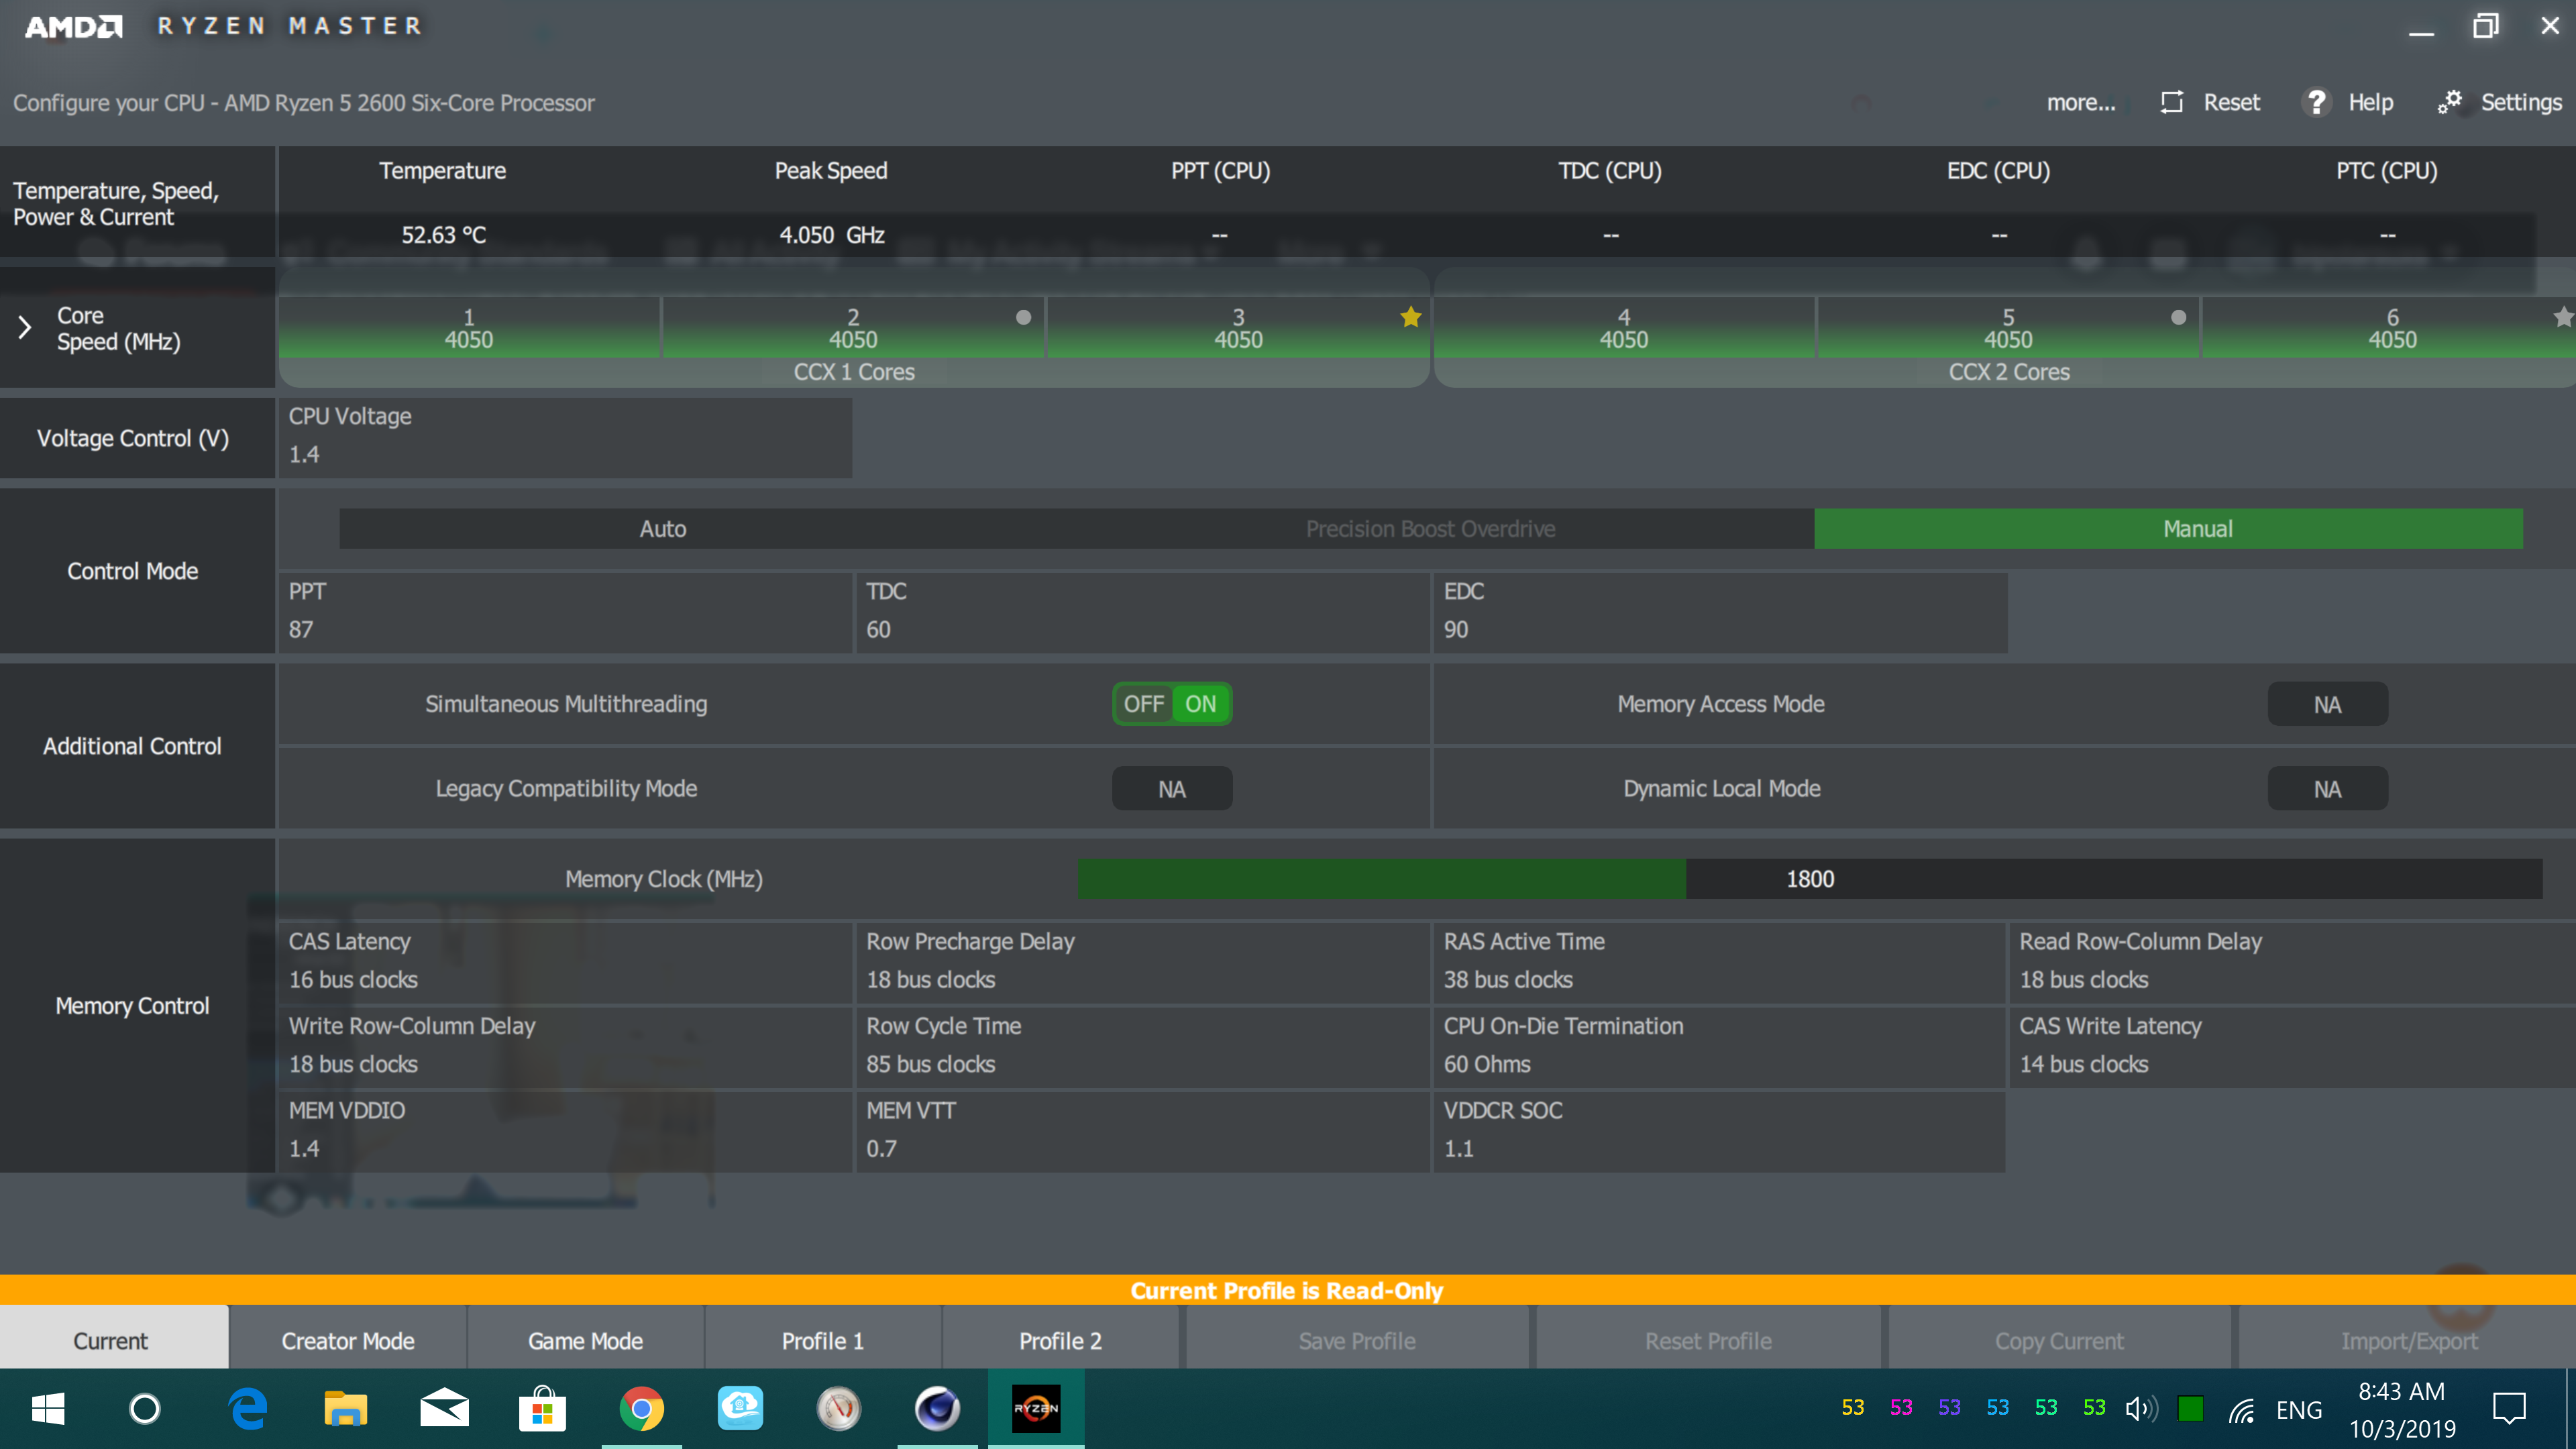Select Auto control mode
2576x1449 pixels.
(x=663, y=529)
